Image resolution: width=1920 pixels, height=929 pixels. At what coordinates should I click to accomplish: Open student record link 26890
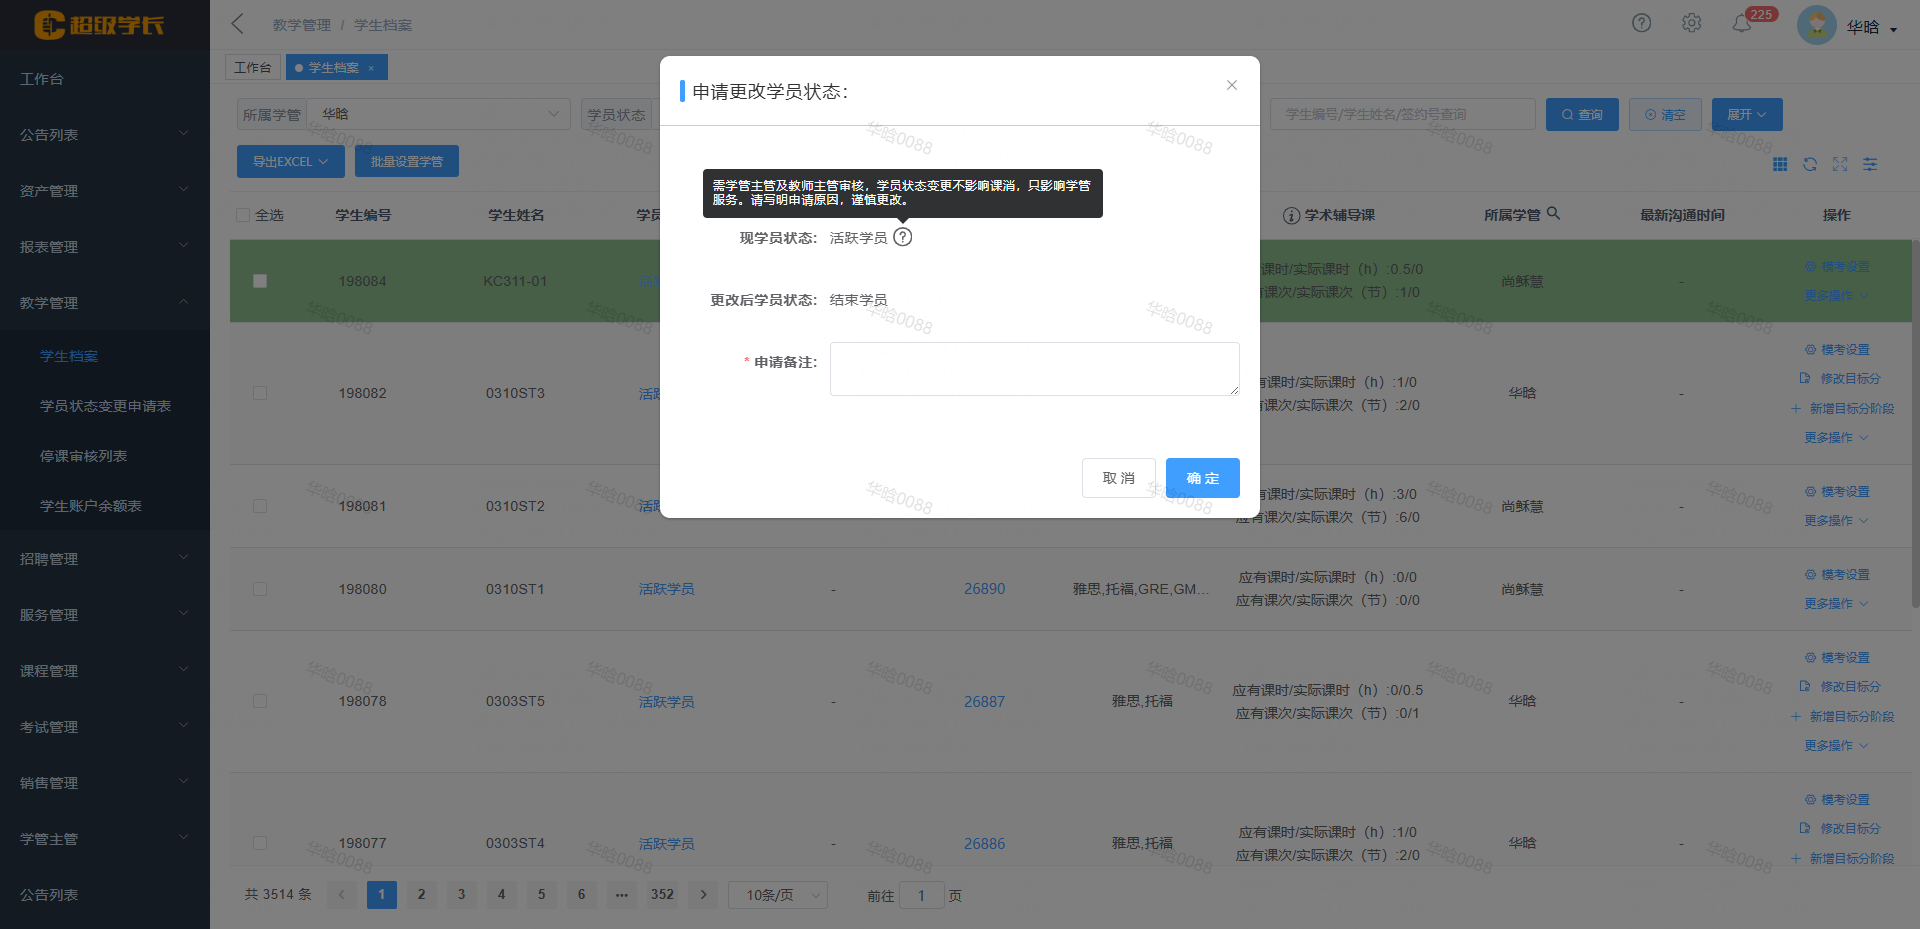984,589
